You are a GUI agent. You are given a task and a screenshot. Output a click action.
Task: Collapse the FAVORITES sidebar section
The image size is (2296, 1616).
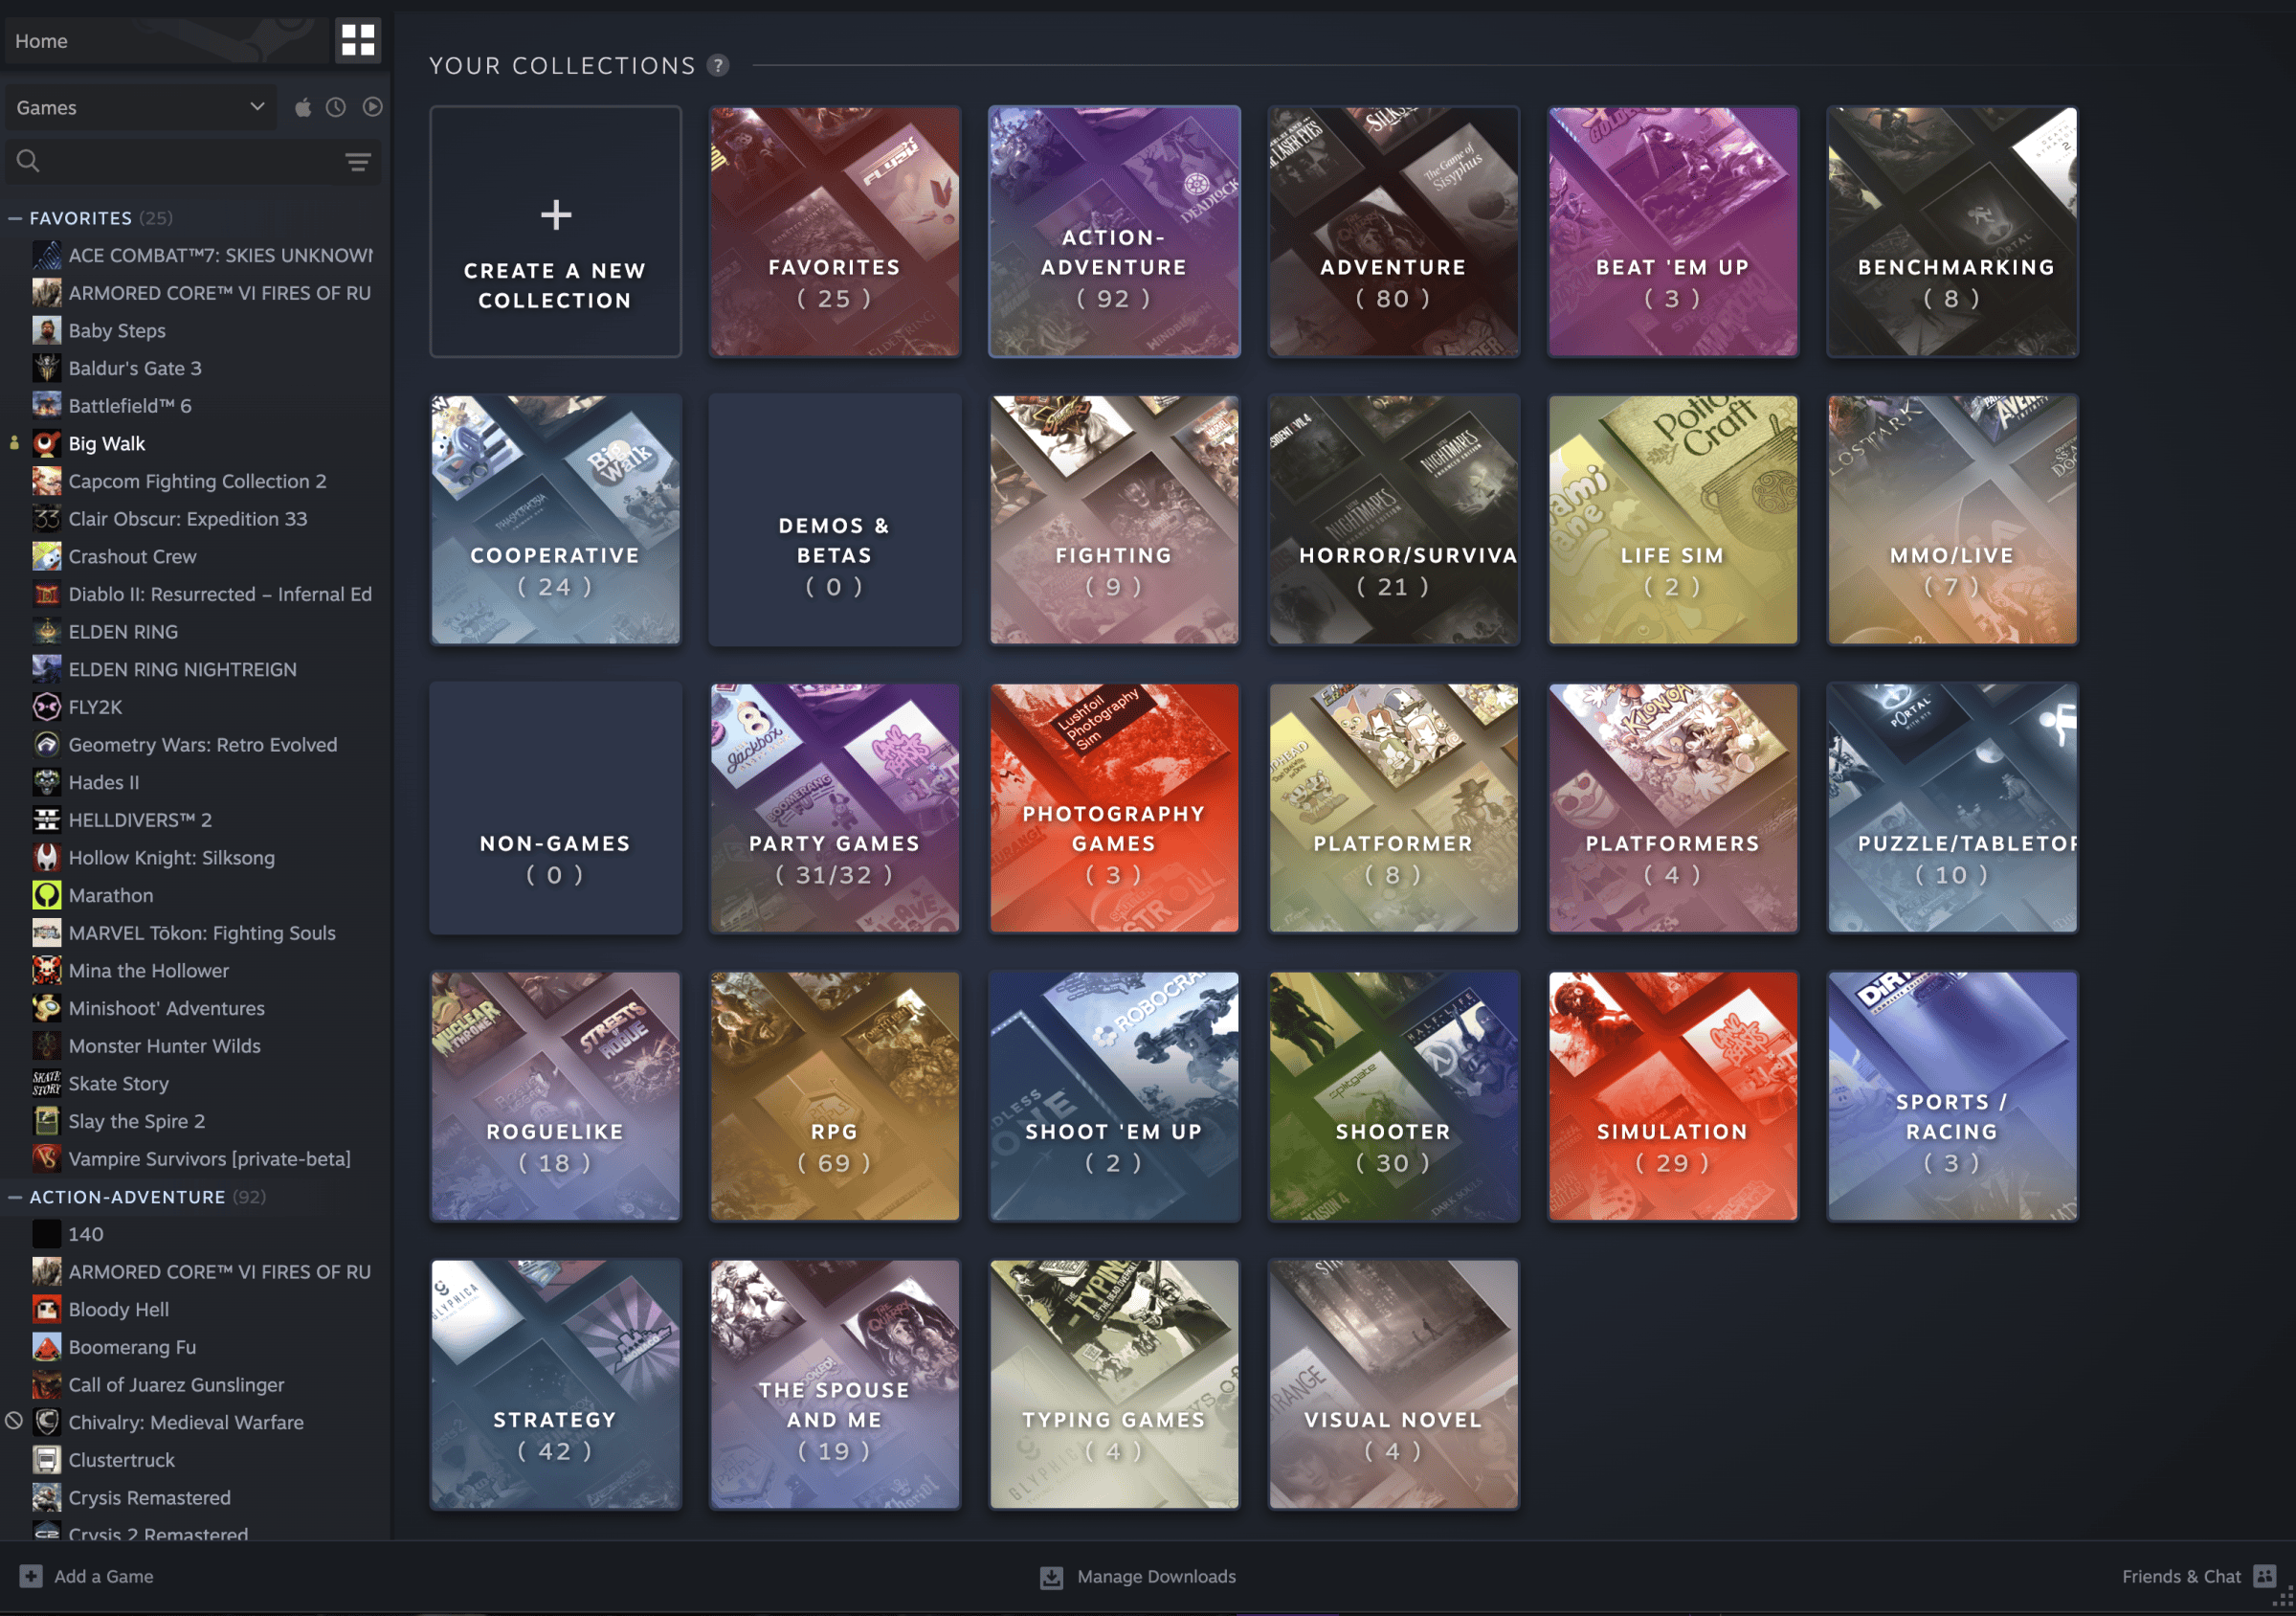pyautogui.click(x=15, y=218)
